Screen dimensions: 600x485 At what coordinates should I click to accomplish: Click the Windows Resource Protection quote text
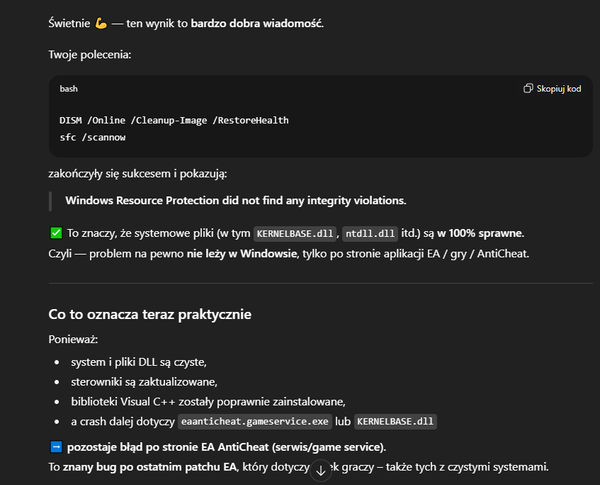(x=235, y=200)
